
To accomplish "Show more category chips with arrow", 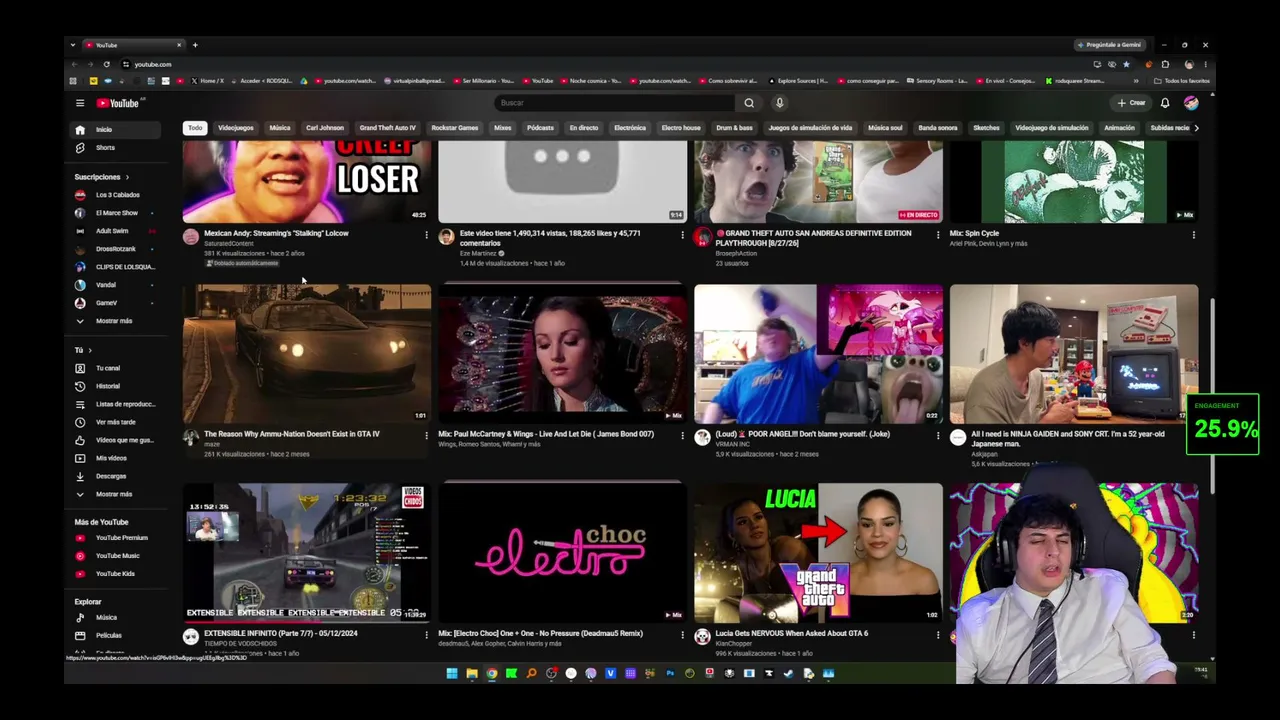I will pyautogui.click(x=1196, y=128).
